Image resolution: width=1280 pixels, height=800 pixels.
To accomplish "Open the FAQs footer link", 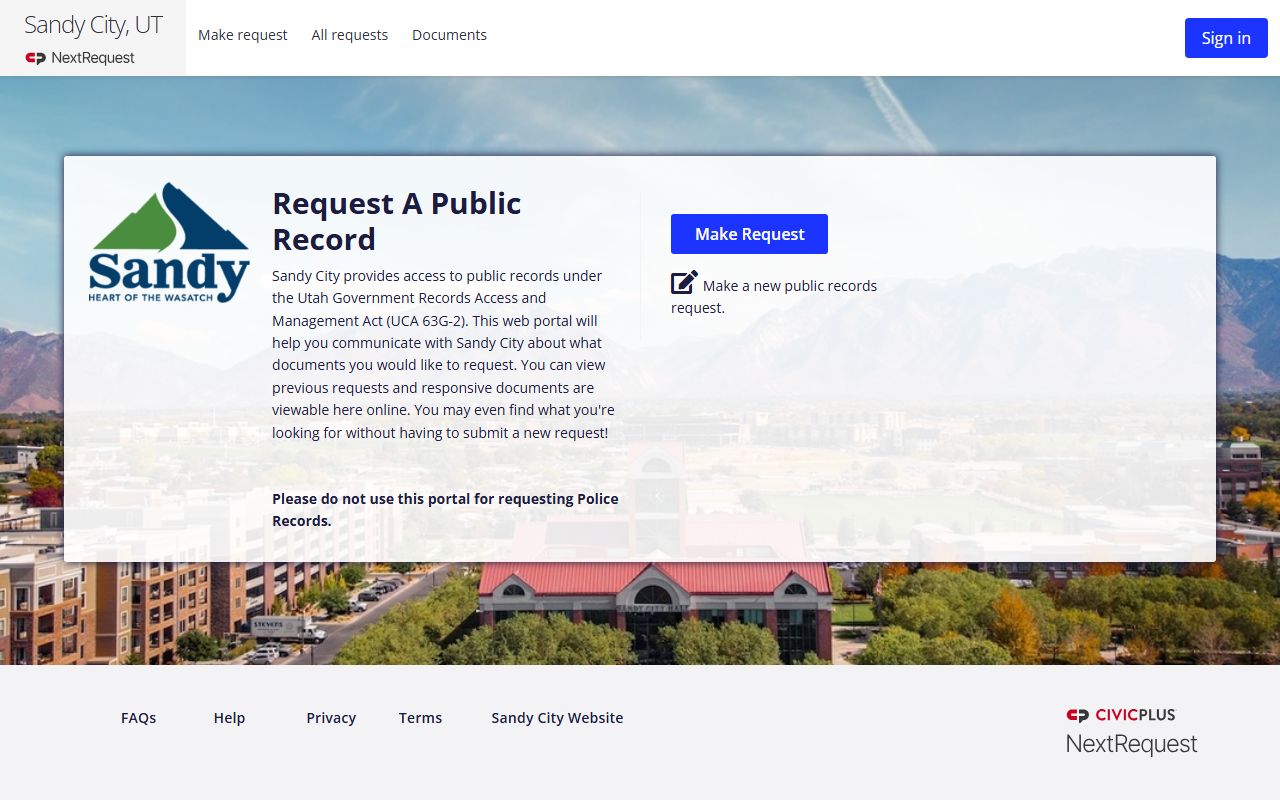I will 138,718.
